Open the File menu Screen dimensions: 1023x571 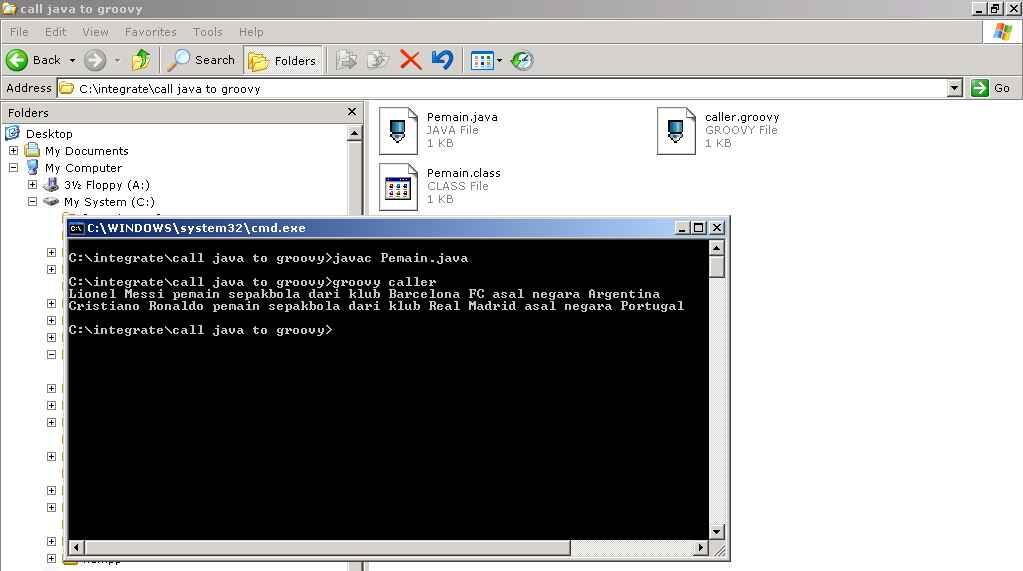pyautogui.click(x=19, y=31)
